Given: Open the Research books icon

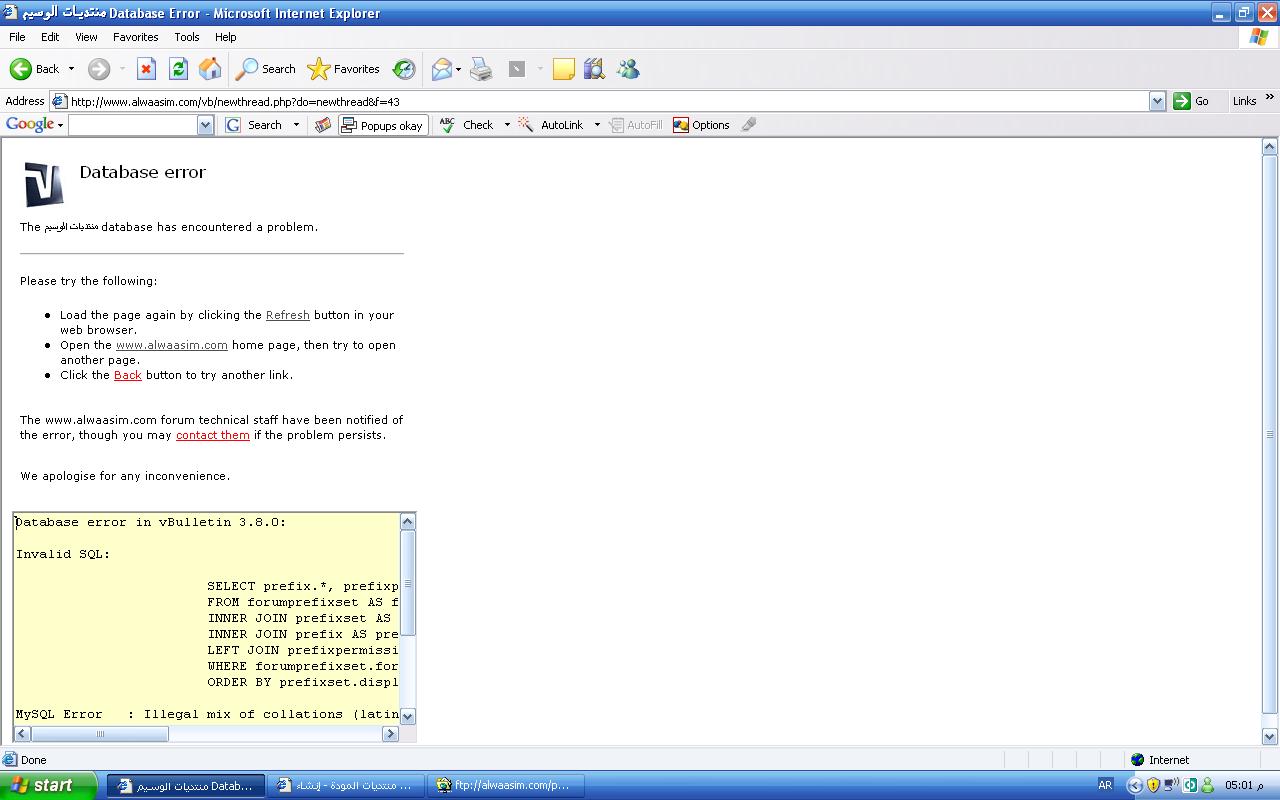Looking at the screenshot, I should (x=595, y=69).
